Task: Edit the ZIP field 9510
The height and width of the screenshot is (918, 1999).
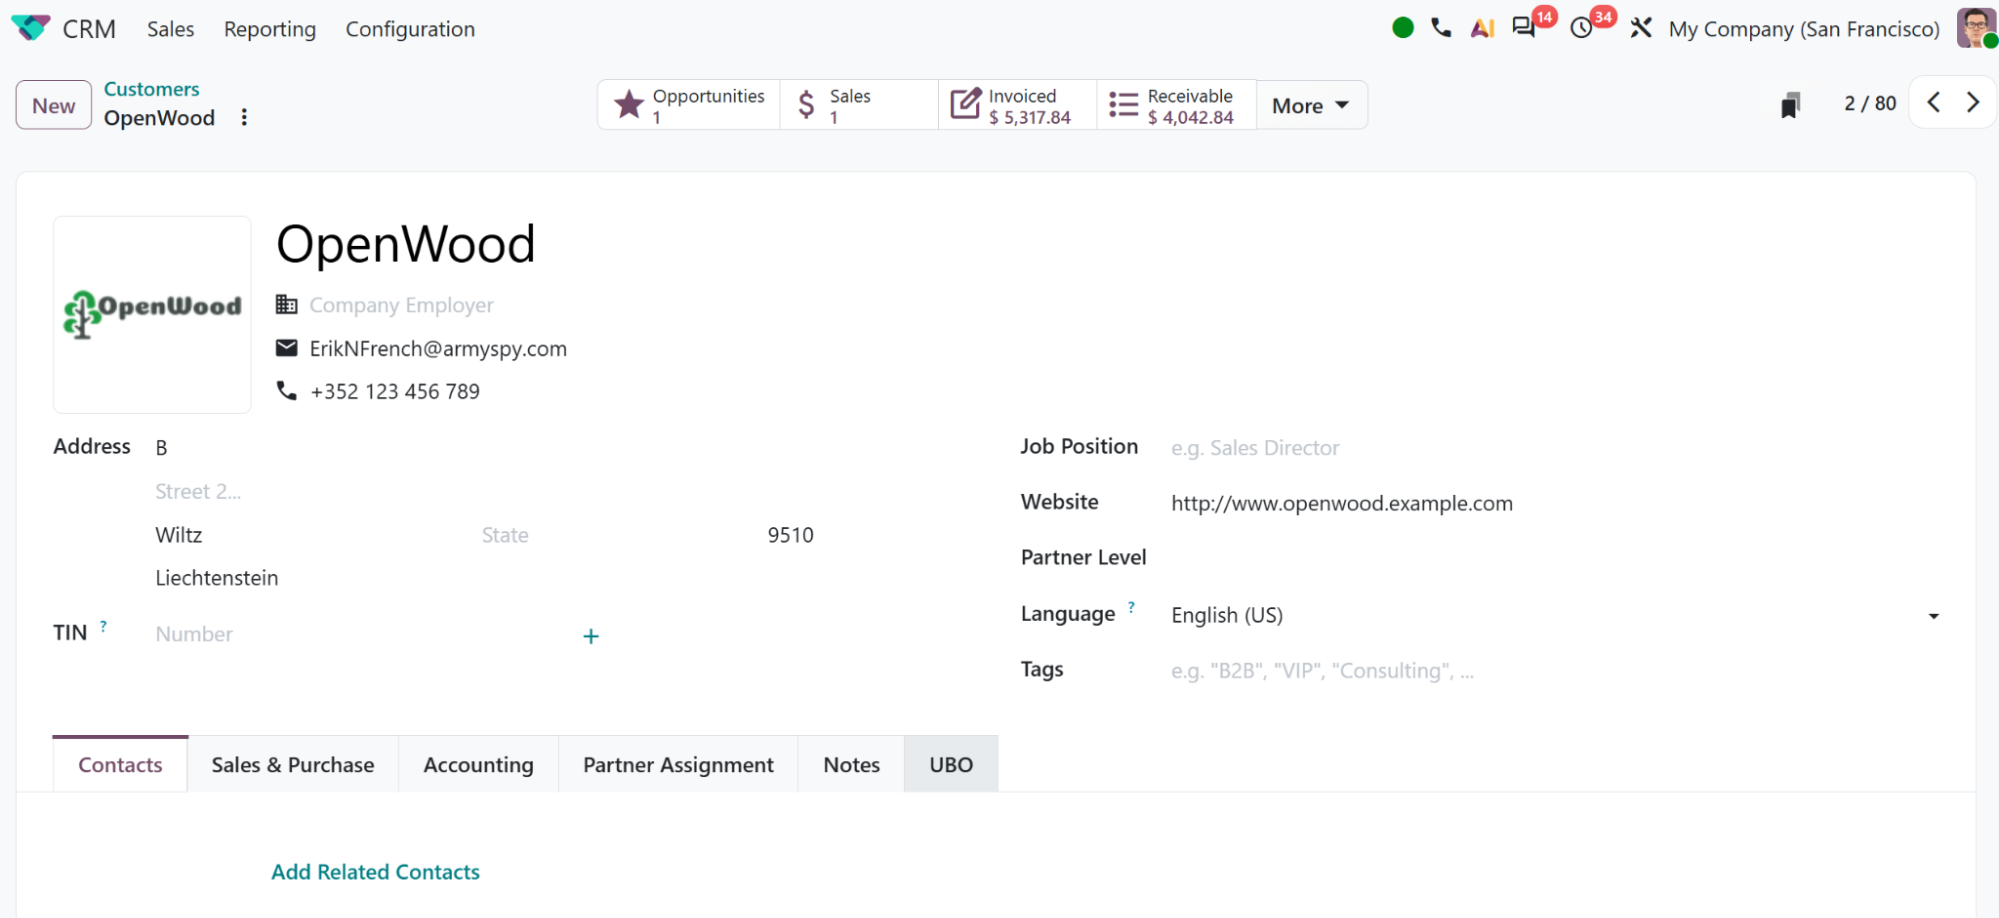Action: [x=790, y=535]
